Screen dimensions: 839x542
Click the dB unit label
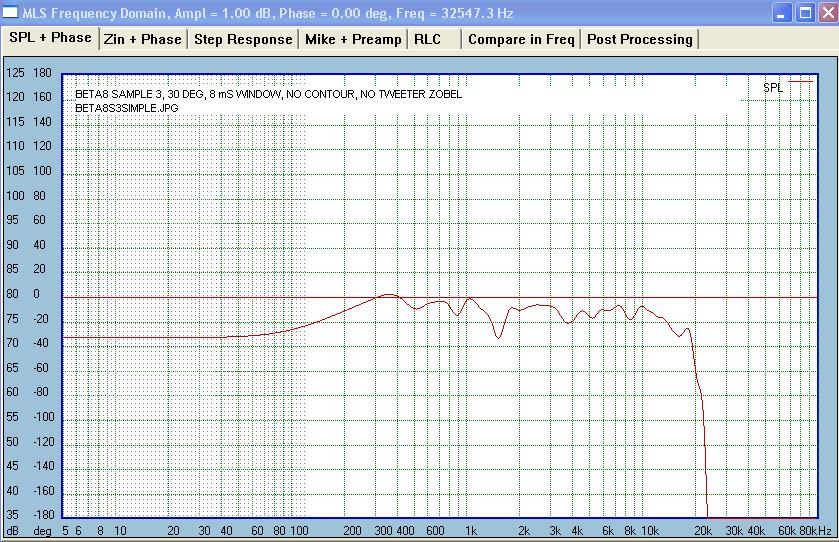[12, 531]
